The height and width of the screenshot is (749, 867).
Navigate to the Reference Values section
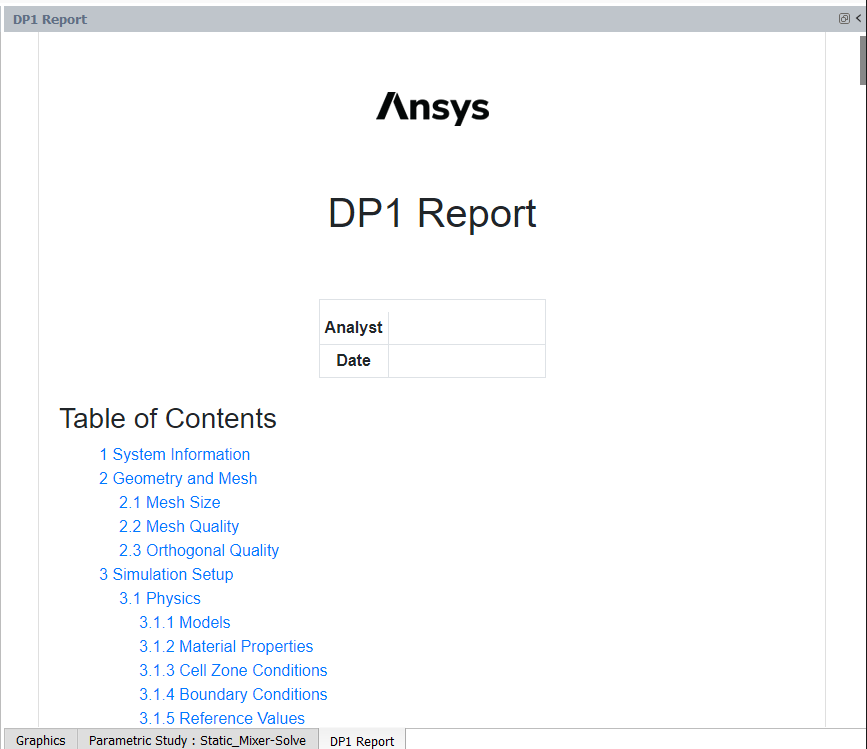tap(222, 718)
